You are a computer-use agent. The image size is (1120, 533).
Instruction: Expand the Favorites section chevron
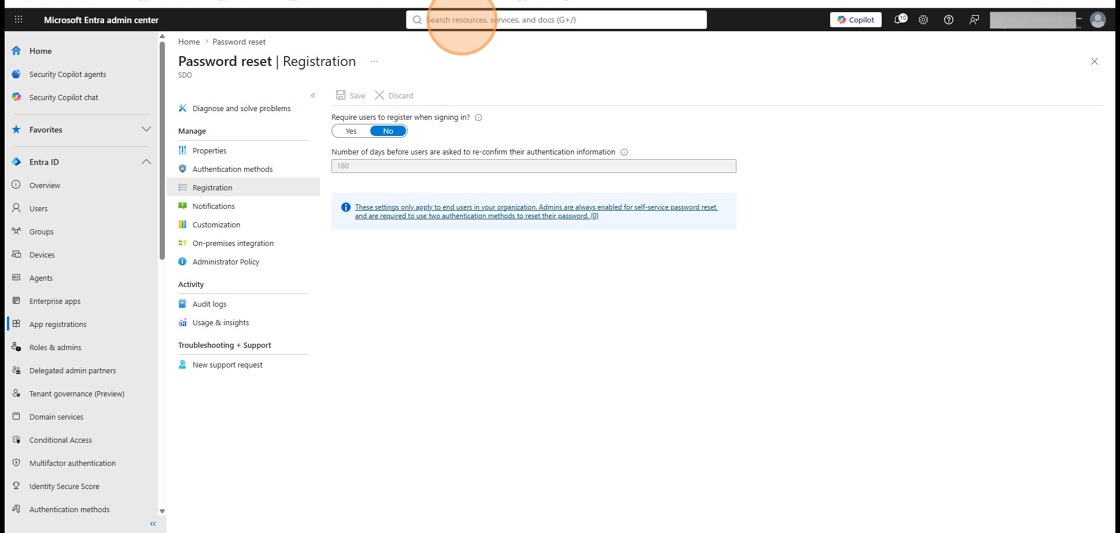pyautogui.click(x=146, y=129)
